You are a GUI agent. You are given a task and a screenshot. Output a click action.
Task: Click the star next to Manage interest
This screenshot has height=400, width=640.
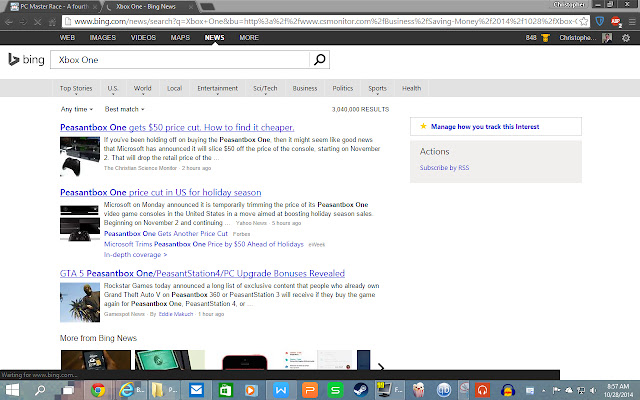point(423,126)
